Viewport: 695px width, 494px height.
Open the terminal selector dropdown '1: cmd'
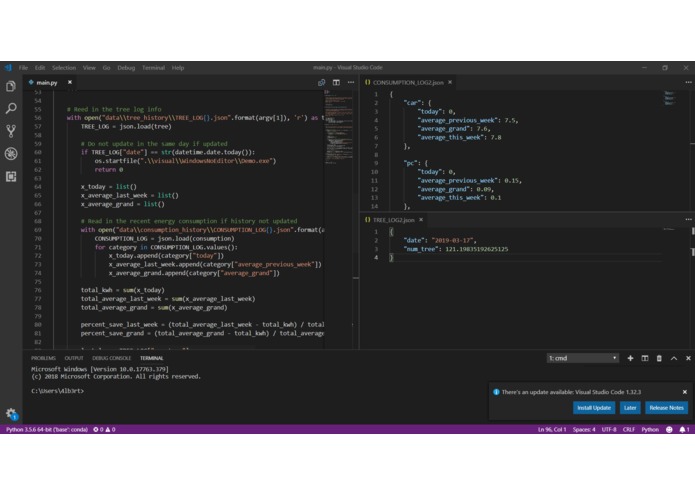pos(582,358)
